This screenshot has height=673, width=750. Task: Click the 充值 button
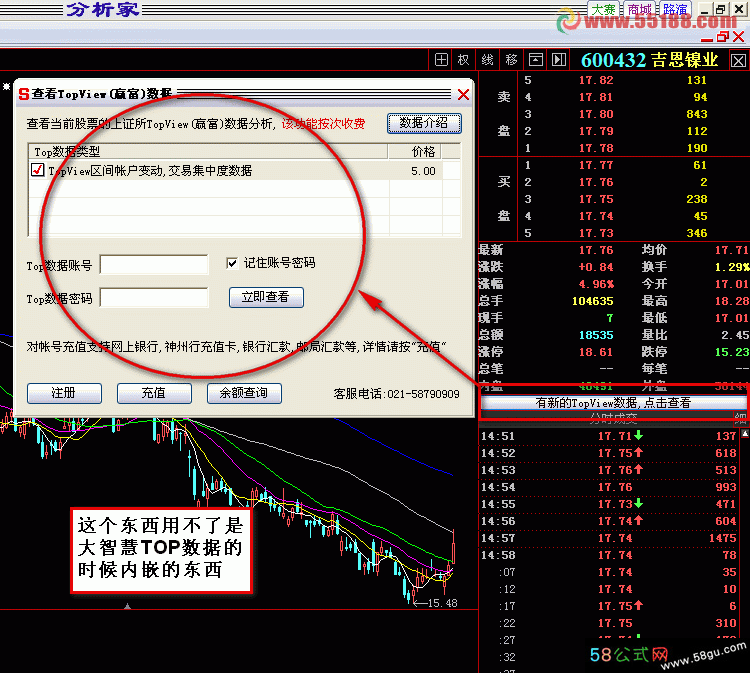click(x=154, y=393)
